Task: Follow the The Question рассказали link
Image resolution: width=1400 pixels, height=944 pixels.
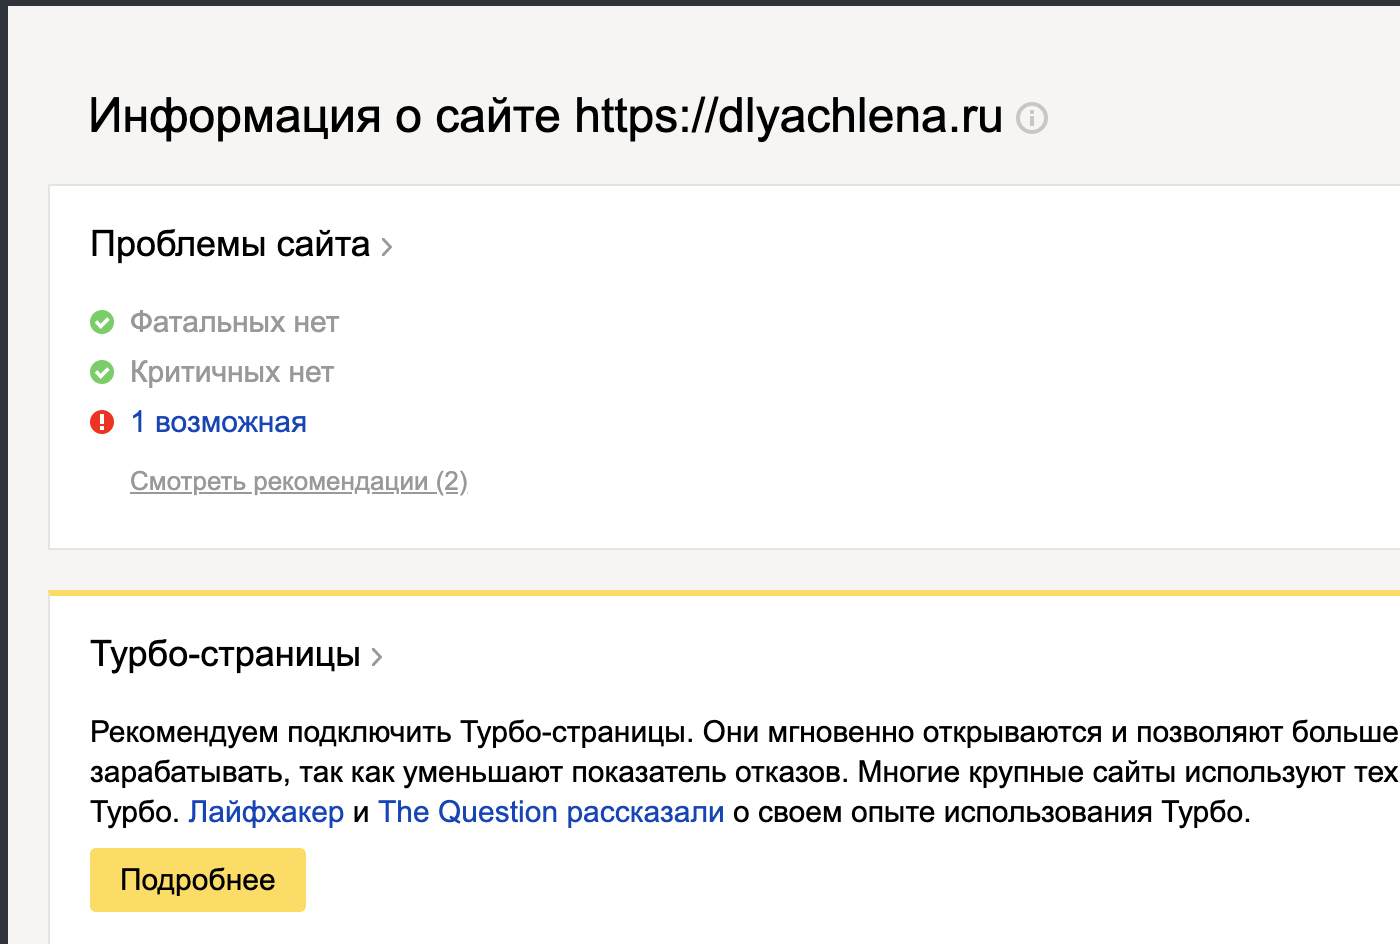Action: pos(551,812)
